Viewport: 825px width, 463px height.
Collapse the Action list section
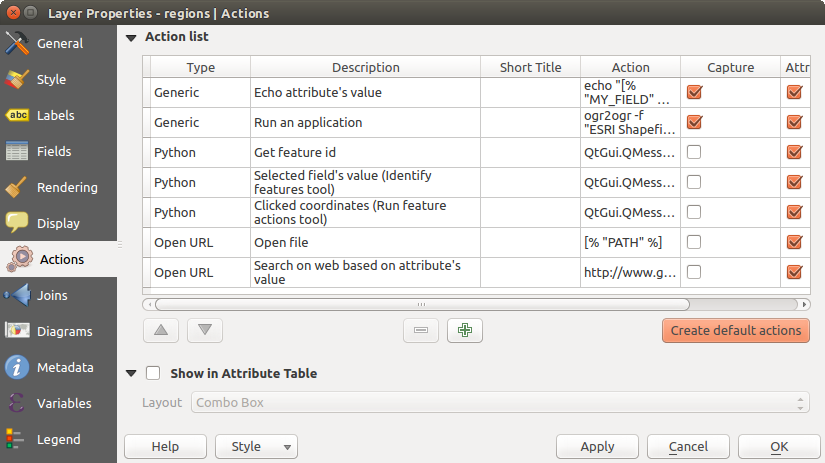coord(131,37)
